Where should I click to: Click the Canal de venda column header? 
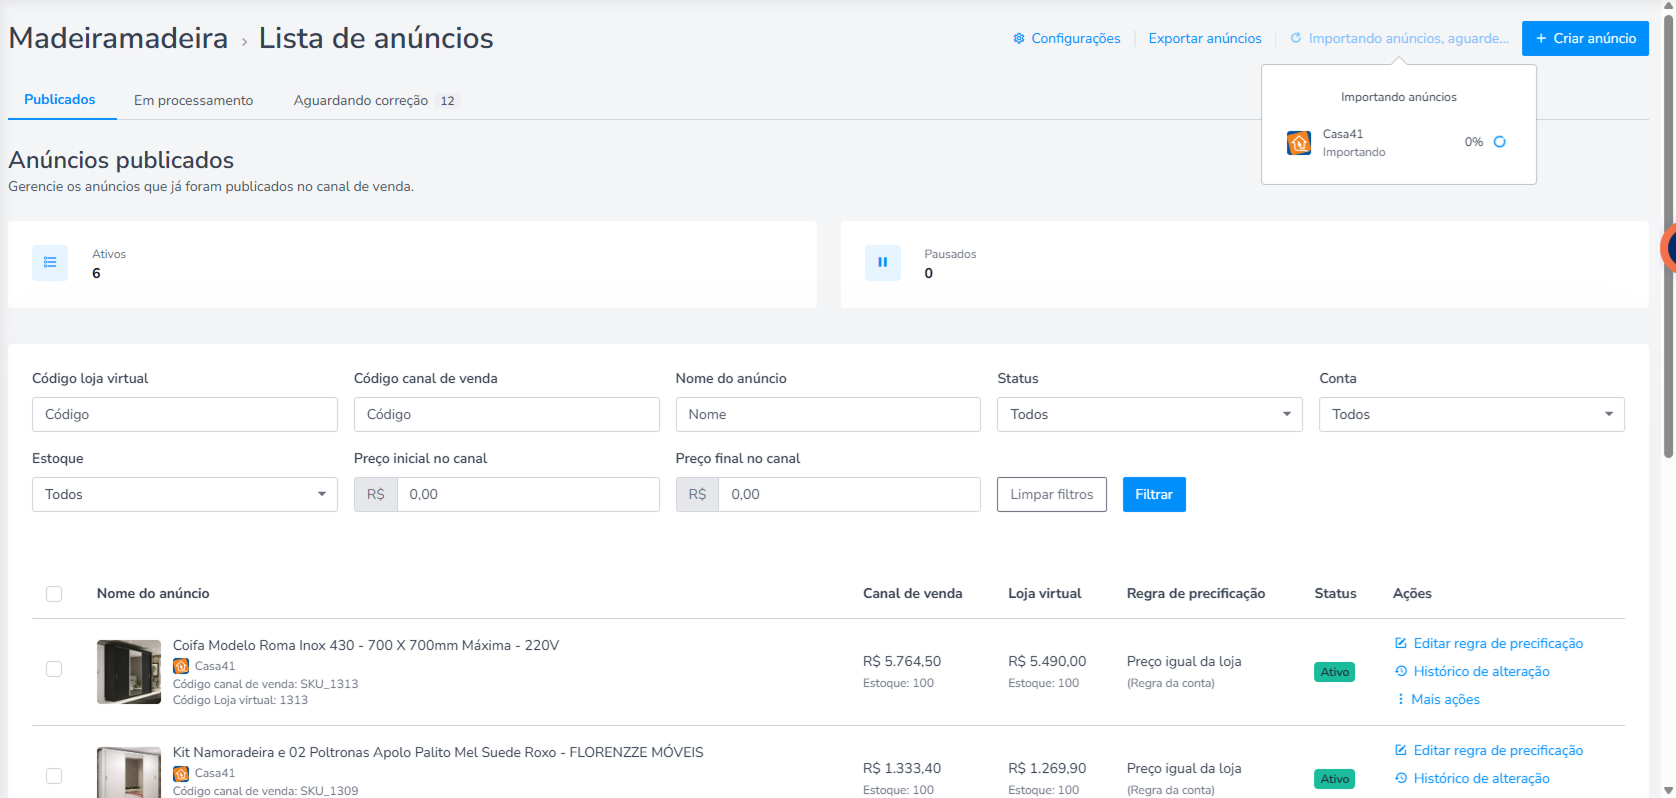pyautogui.click(x=913, y=593)
